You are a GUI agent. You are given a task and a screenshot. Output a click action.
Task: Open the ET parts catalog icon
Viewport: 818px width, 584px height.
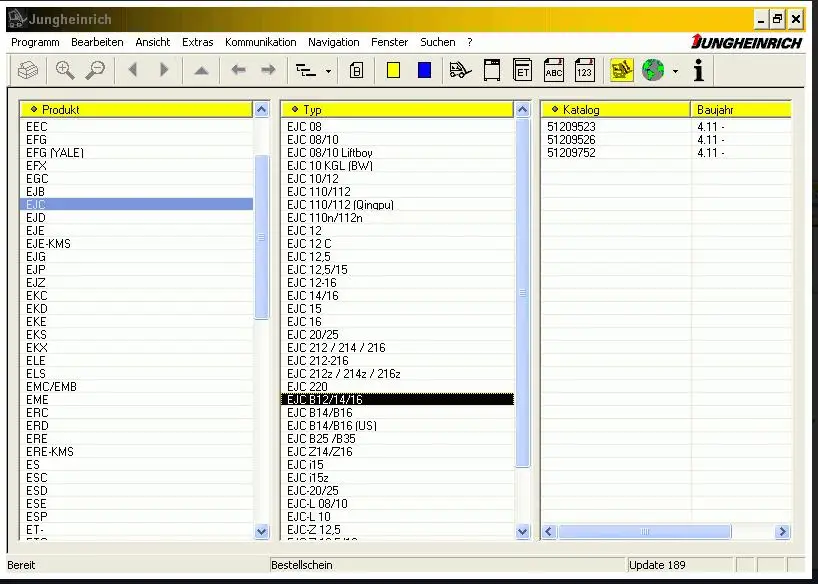(522, 70)
